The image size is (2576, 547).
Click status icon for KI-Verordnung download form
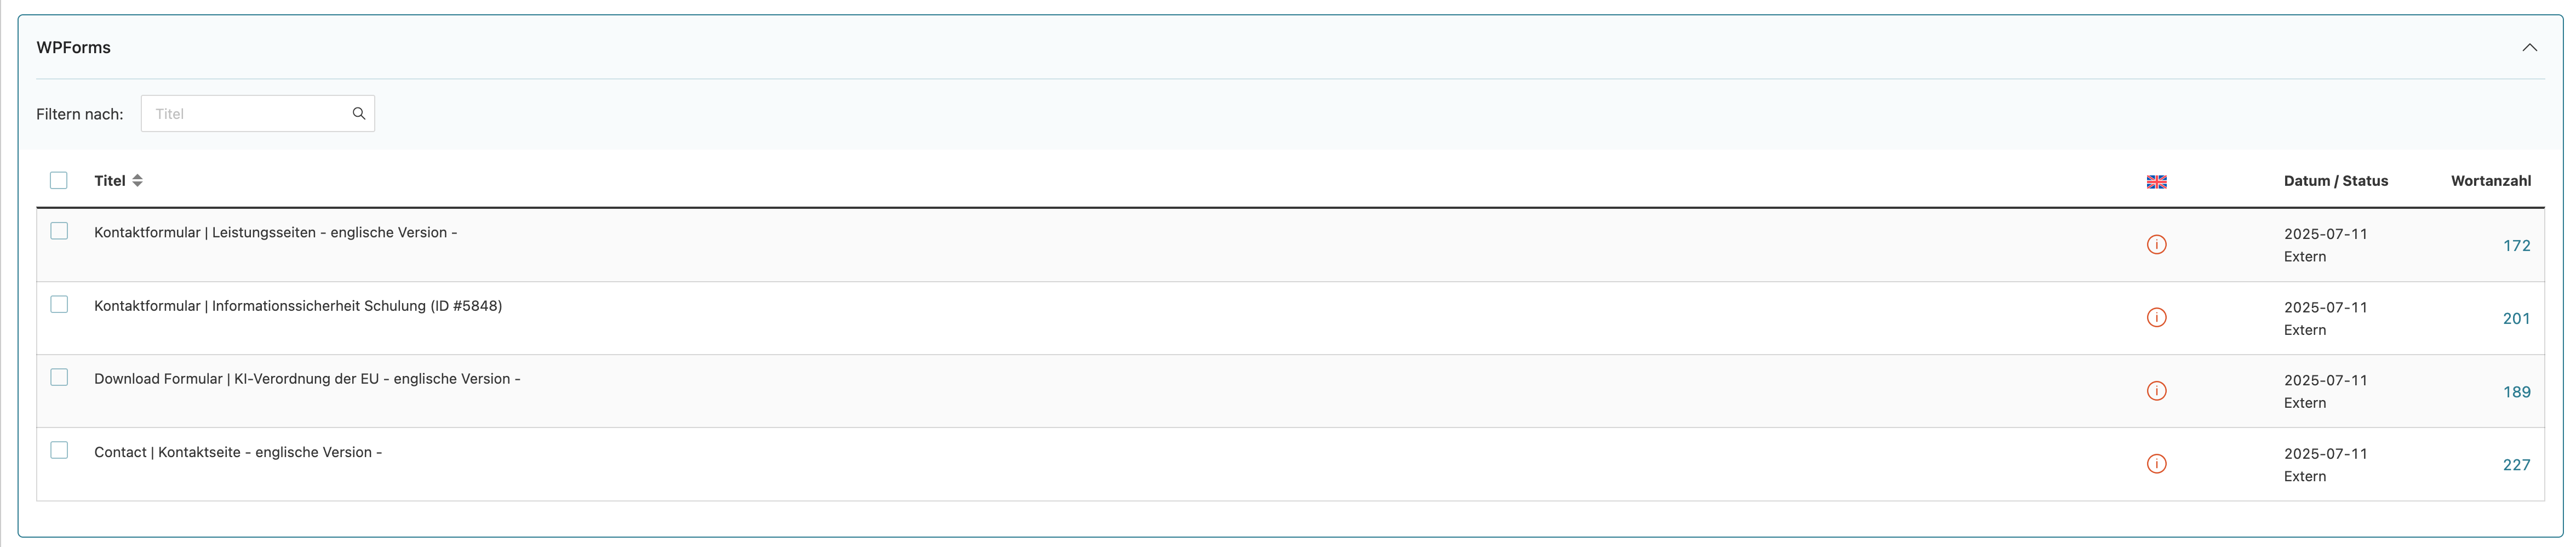coord(2156,391)
